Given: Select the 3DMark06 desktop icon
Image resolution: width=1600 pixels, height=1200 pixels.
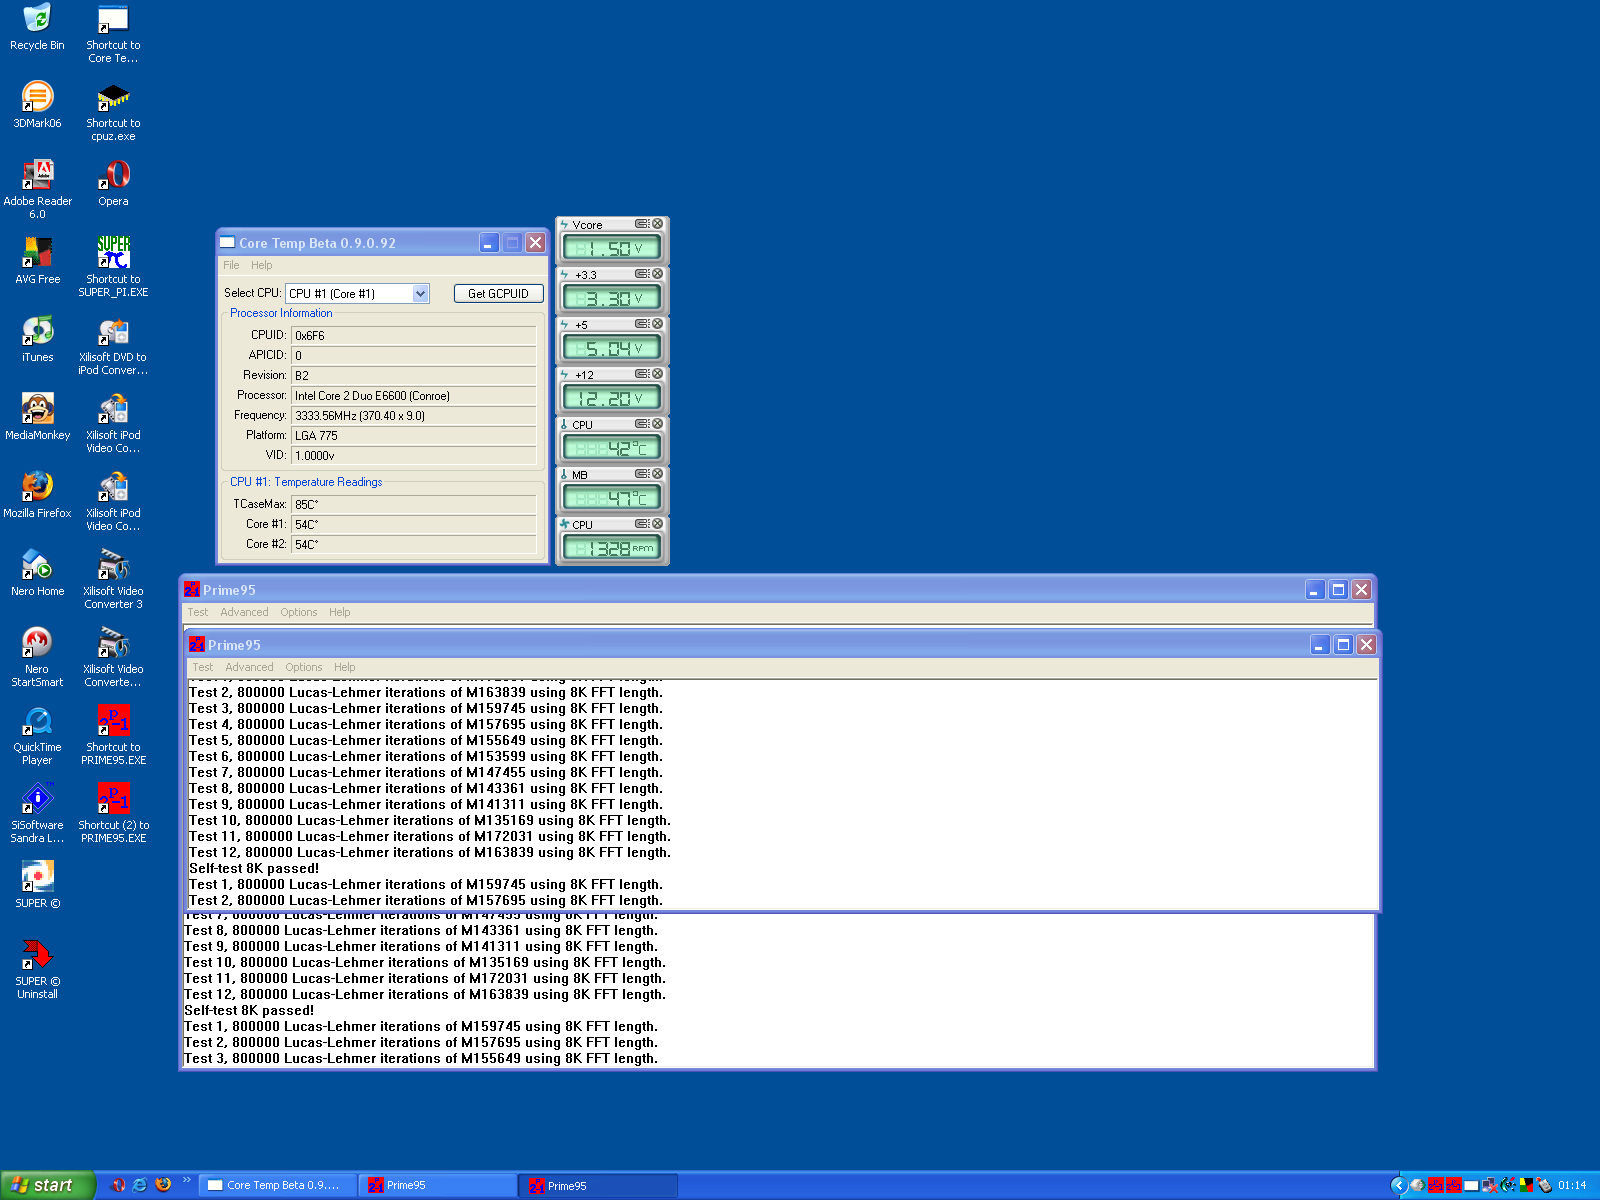Looking at the screenshot, I should pyautogui.click(x=37, y=105).
